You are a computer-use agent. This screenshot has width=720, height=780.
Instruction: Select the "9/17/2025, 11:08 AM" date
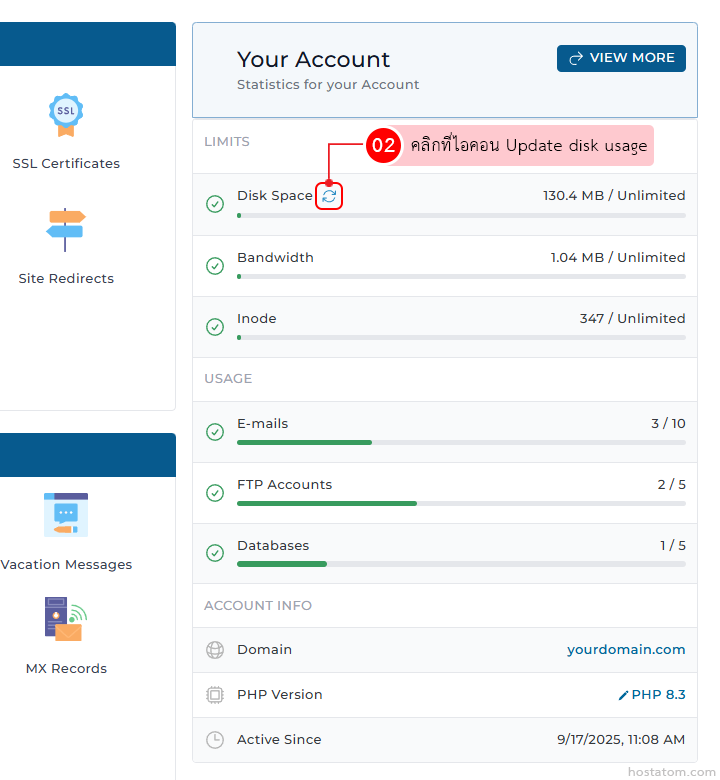[x=621, y=740]
